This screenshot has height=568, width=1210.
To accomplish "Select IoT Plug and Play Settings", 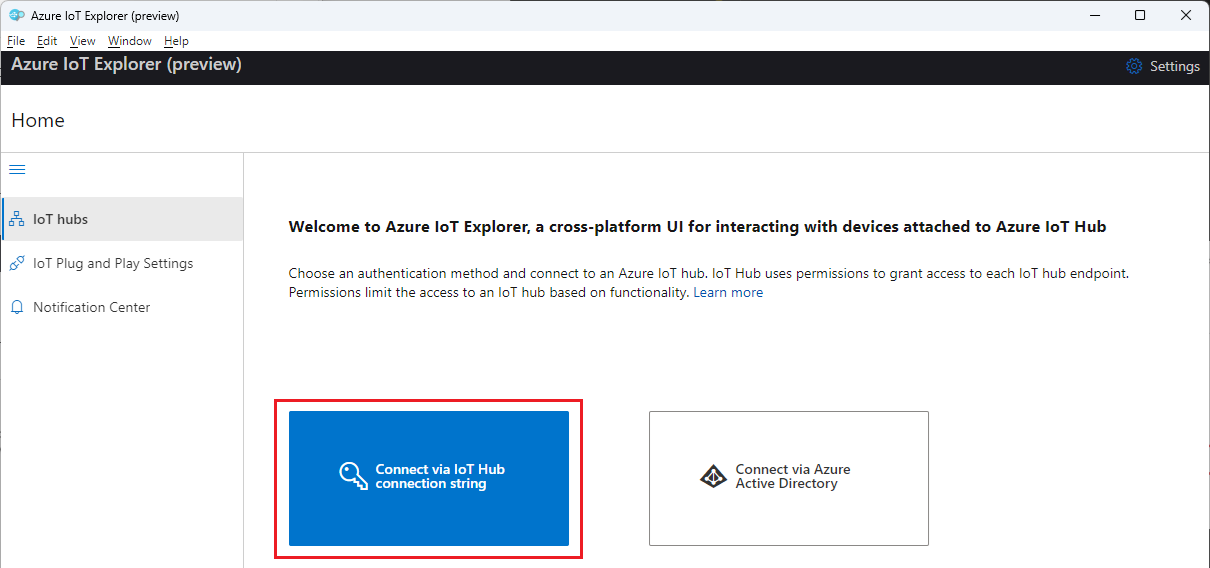I will click(x=113, y=263).
